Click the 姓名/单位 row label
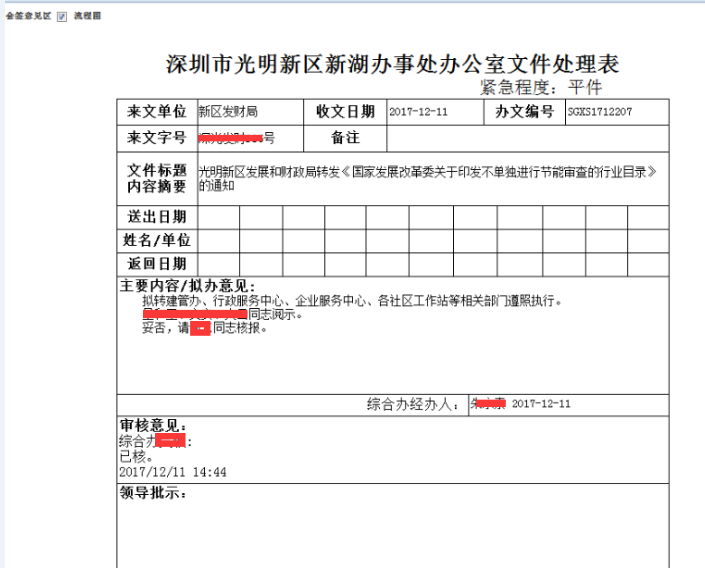 157,241
